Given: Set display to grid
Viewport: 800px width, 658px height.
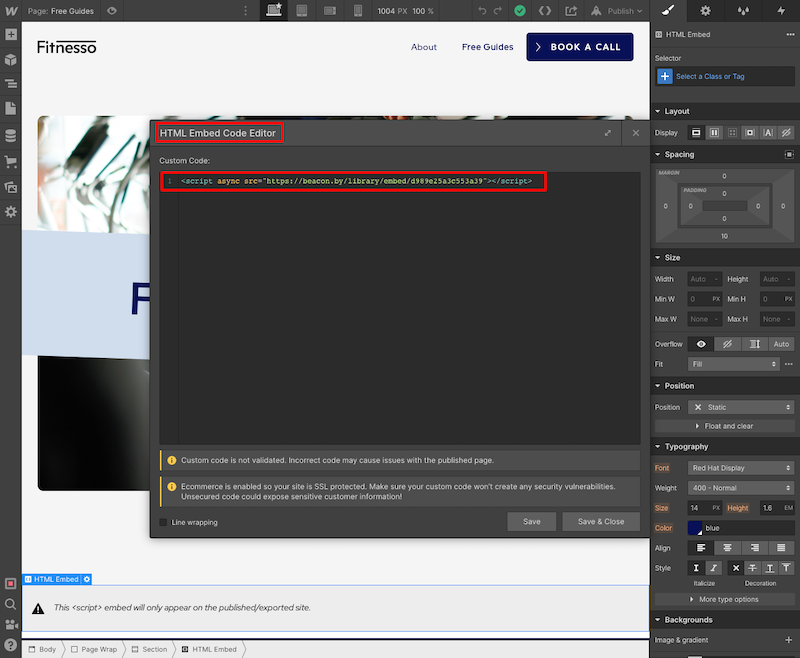Looking at the screenshot, I should tap(732, 133).
